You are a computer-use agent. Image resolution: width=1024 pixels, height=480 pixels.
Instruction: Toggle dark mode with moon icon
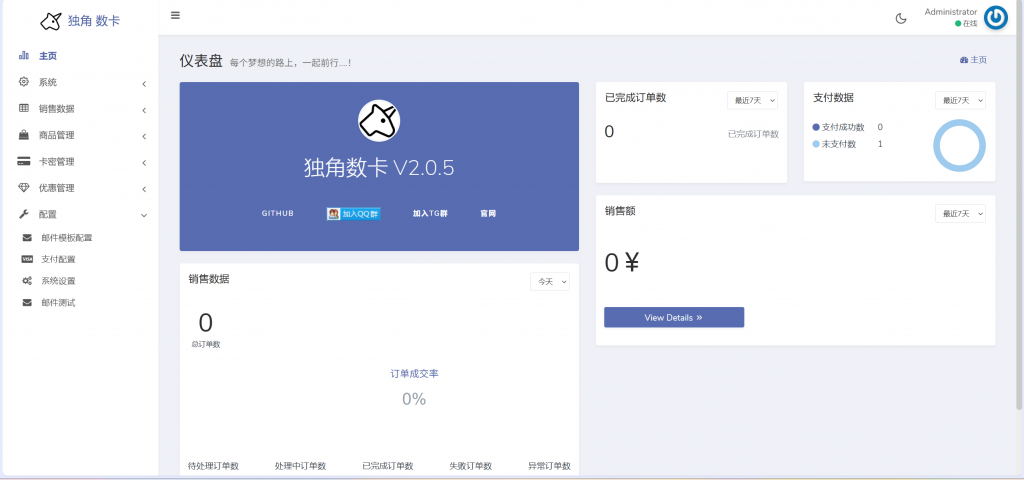tap(900, 18)
